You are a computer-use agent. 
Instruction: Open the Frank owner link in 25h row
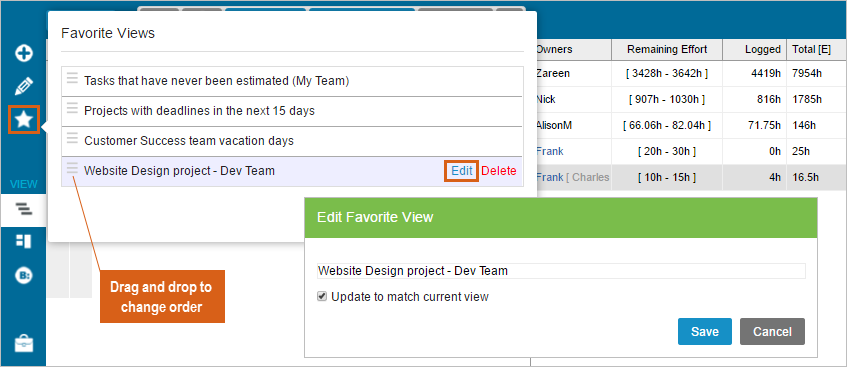click(549, 151)
